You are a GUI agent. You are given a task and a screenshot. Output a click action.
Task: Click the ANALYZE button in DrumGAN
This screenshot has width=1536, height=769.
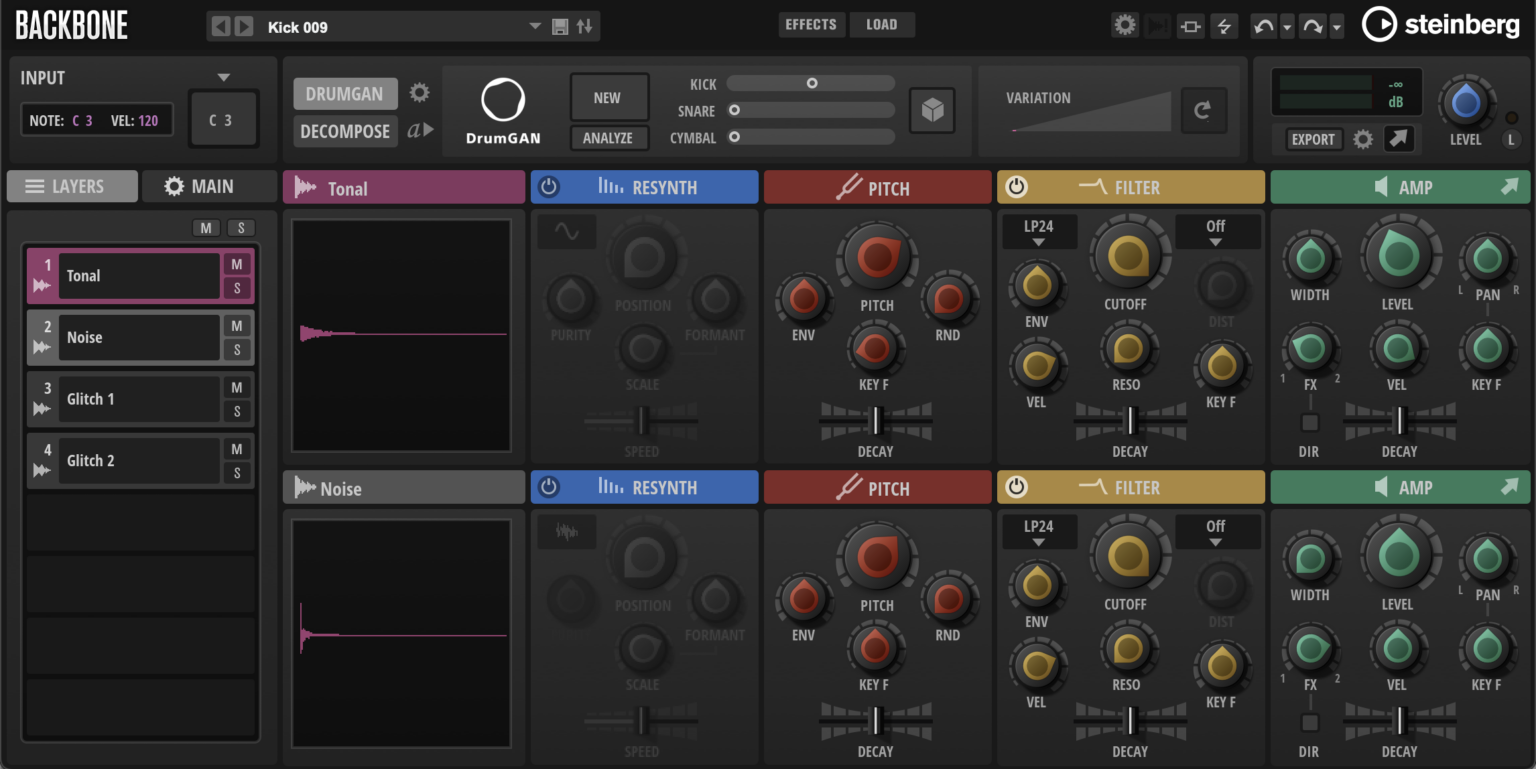pos(609,137)
